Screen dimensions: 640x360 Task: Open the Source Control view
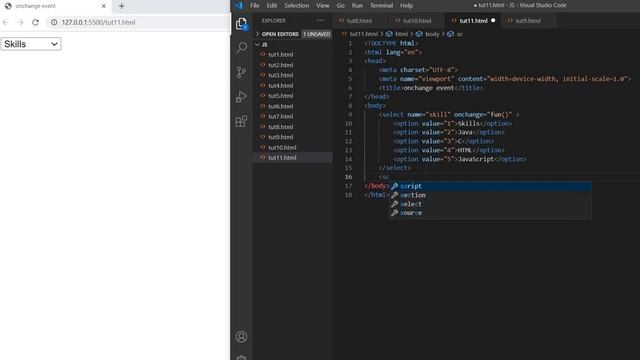(x=242, y=72)
